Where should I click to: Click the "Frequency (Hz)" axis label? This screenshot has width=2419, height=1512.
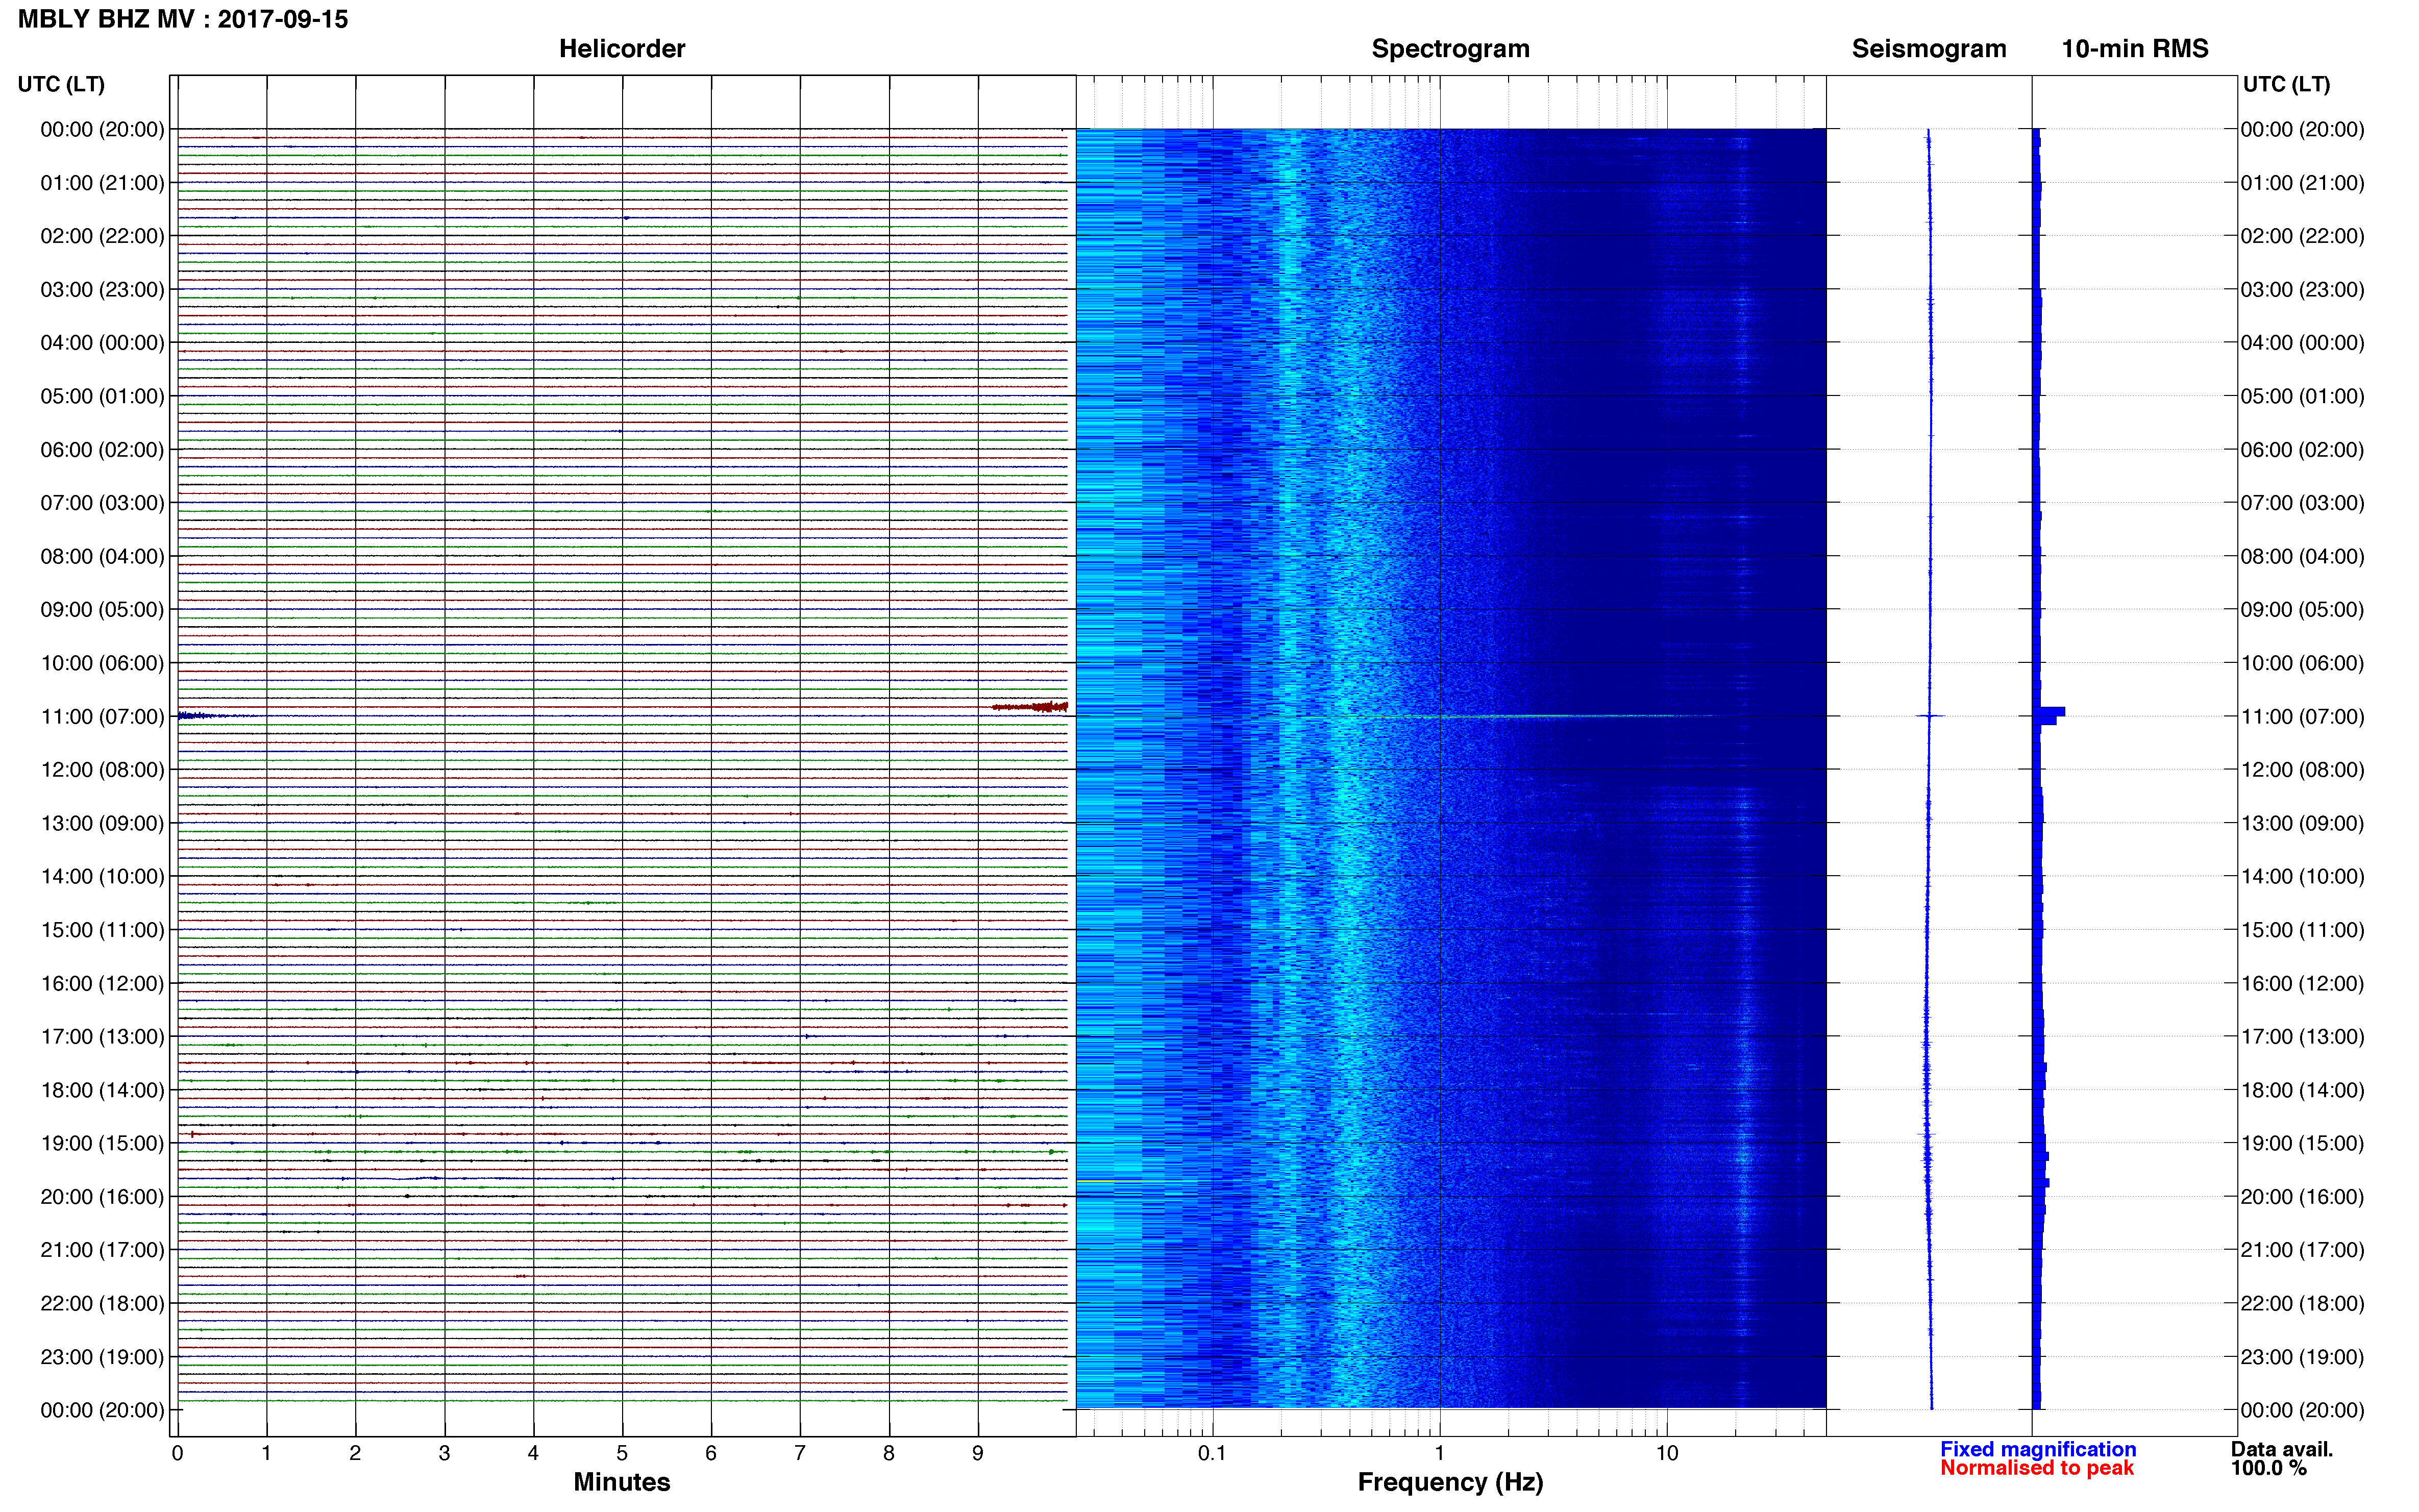click(1450, 1482)
